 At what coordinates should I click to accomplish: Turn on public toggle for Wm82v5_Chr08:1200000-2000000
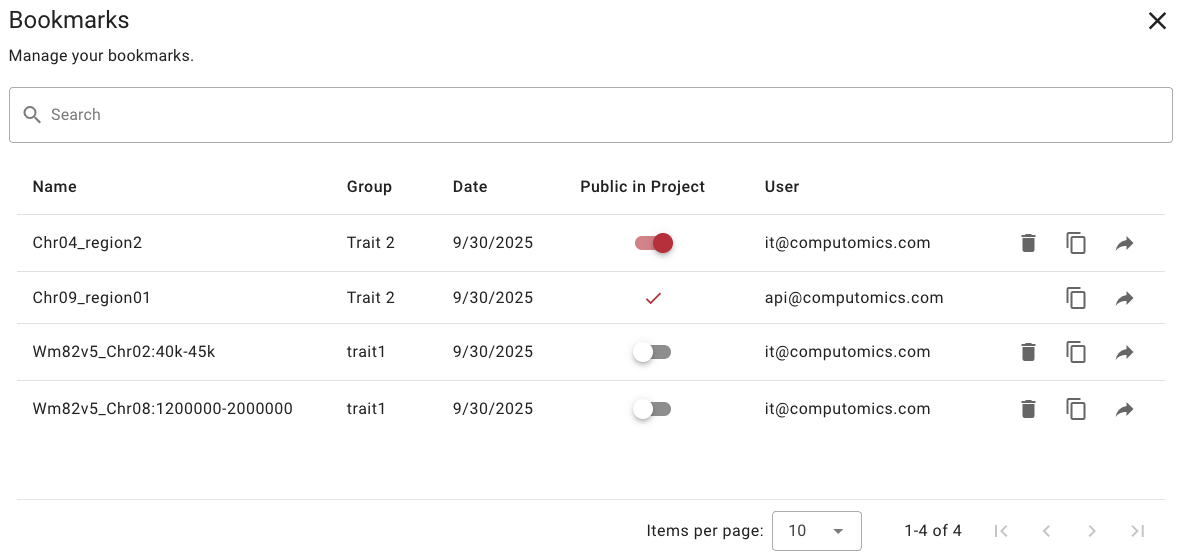[652, 409]
